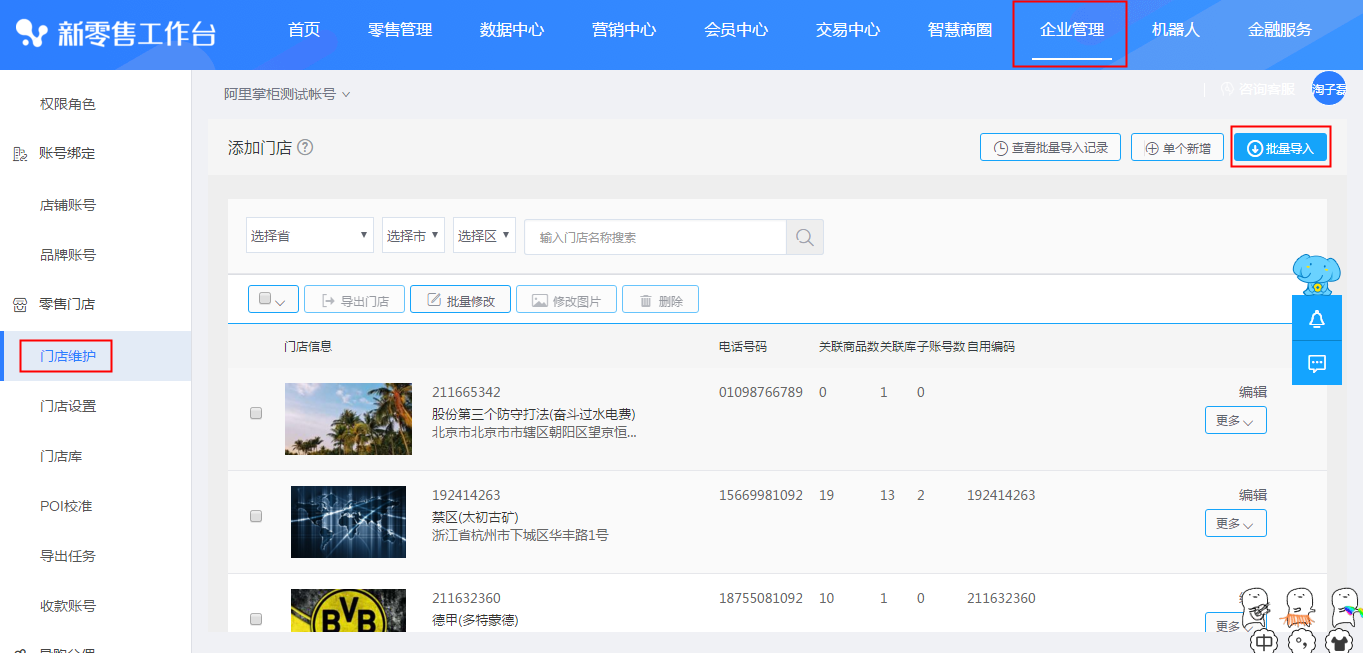Go to 营销中心 tab
Viewport: 1363px width, 653px height.
pyautogui.click(x=624, y=30)
